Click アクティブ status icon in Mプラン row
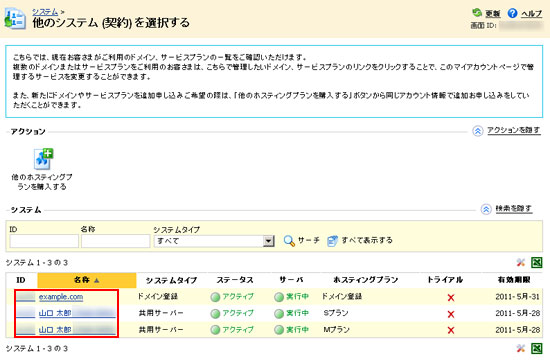Screen dimensions: 550x361 [x=215, y=330]
